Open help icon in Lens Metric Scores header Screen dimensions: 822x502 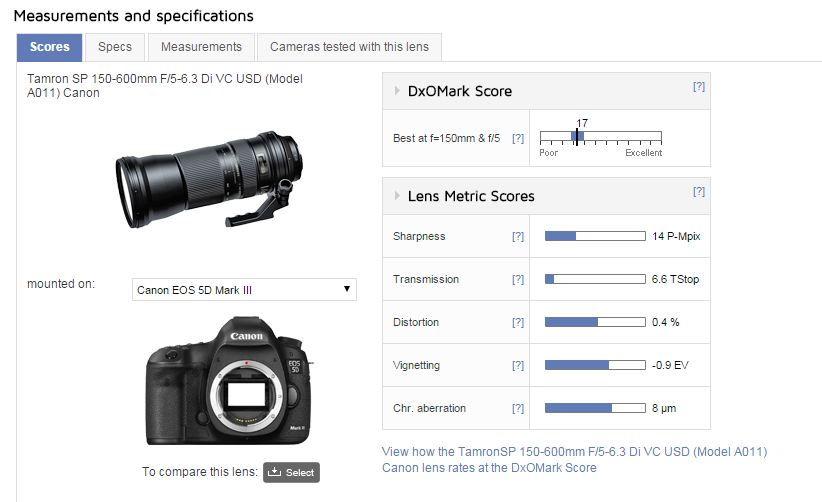coord(699,191)
